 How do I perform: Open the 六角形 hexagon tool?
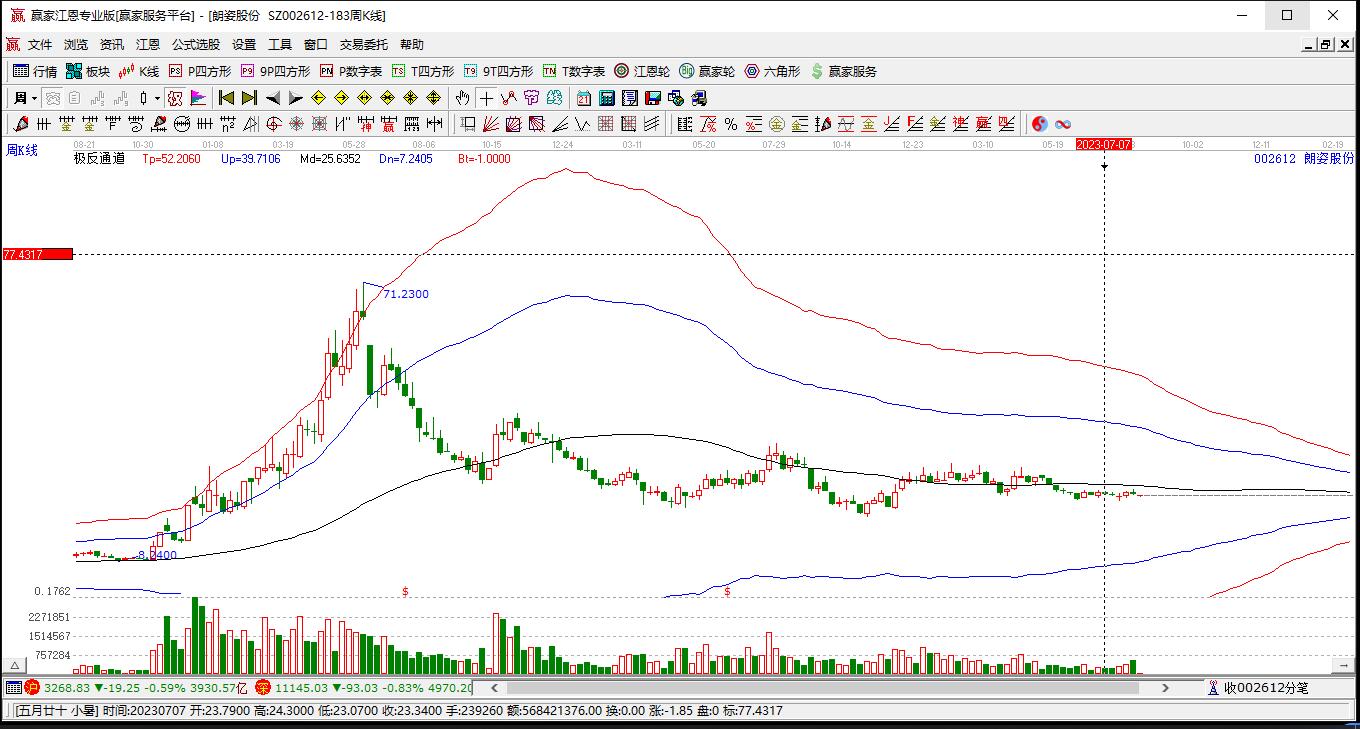point(772,71)
